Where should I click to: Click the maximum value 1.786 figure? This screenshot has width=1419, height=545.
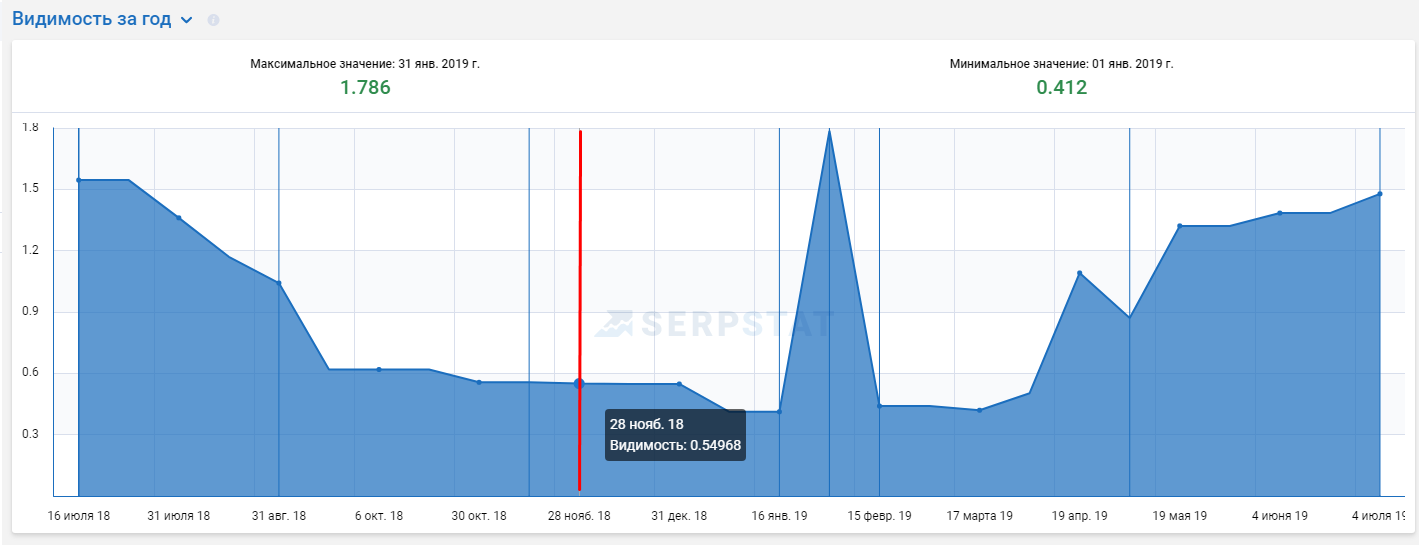[365, 87]
